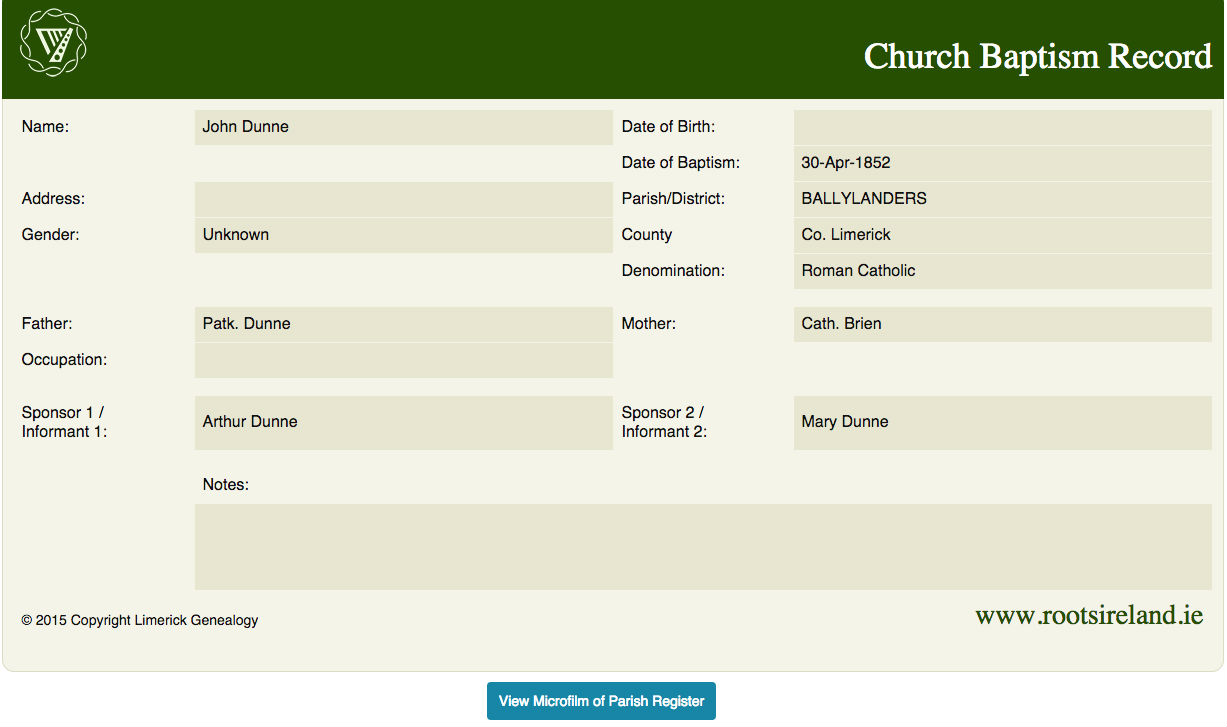This screenshot has width=1227, height=727.
Task: Click the Church Baptism Record heading
Action: coord(1037,56)
